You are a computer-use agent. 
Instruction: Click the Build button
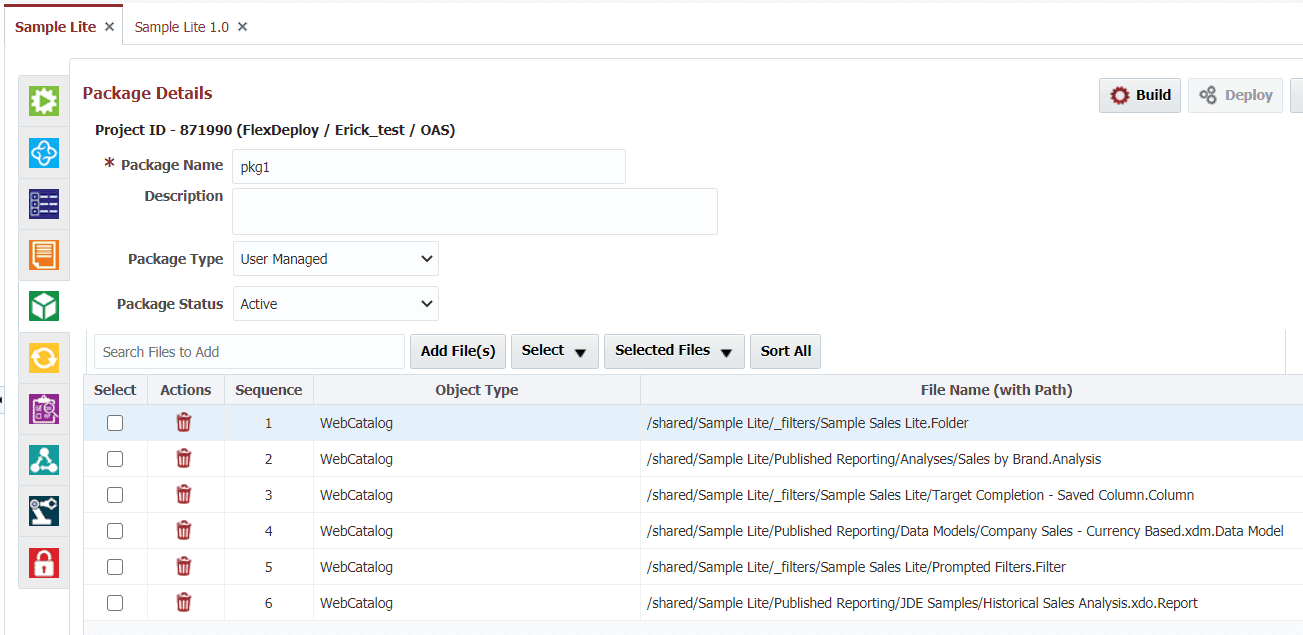point(1140,95)
